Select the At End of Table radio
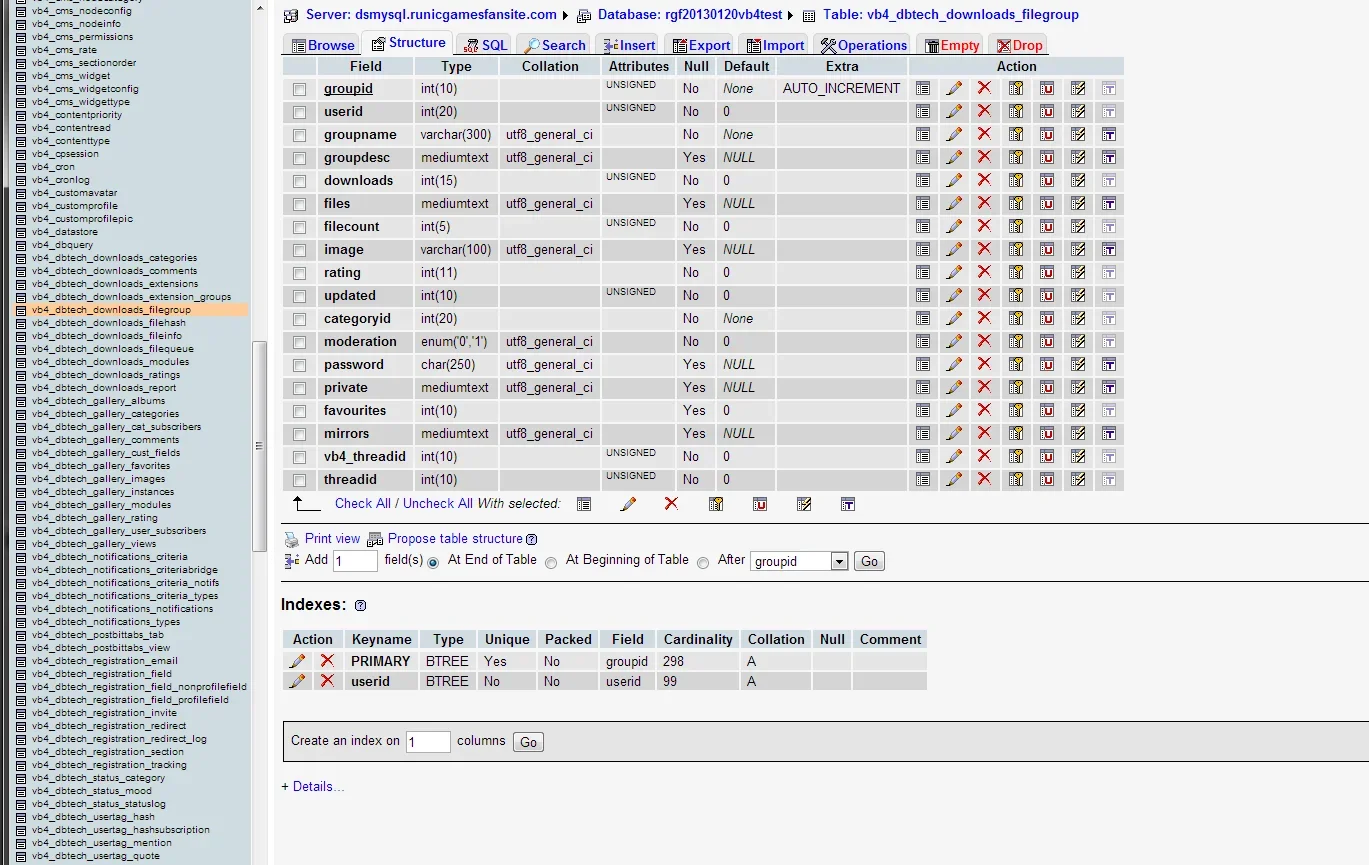 433,563
